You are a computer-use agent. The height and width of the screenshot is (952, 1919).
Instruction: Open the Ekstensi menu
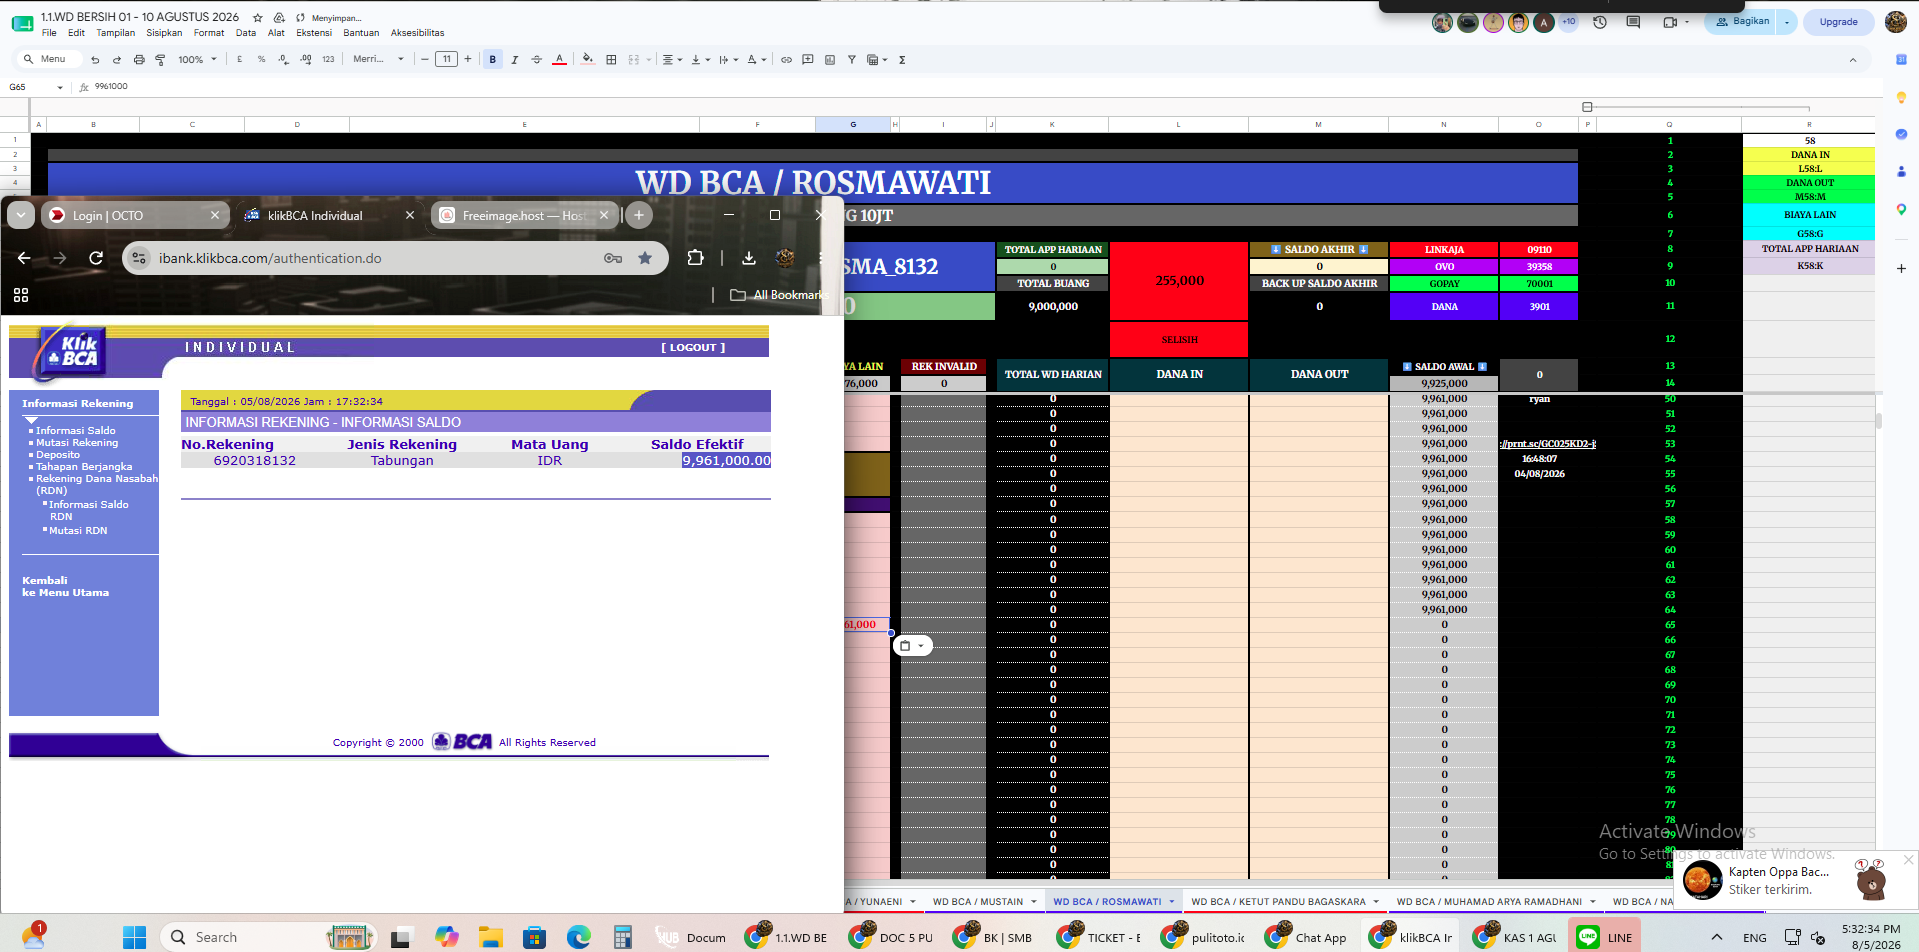(314, 33)
